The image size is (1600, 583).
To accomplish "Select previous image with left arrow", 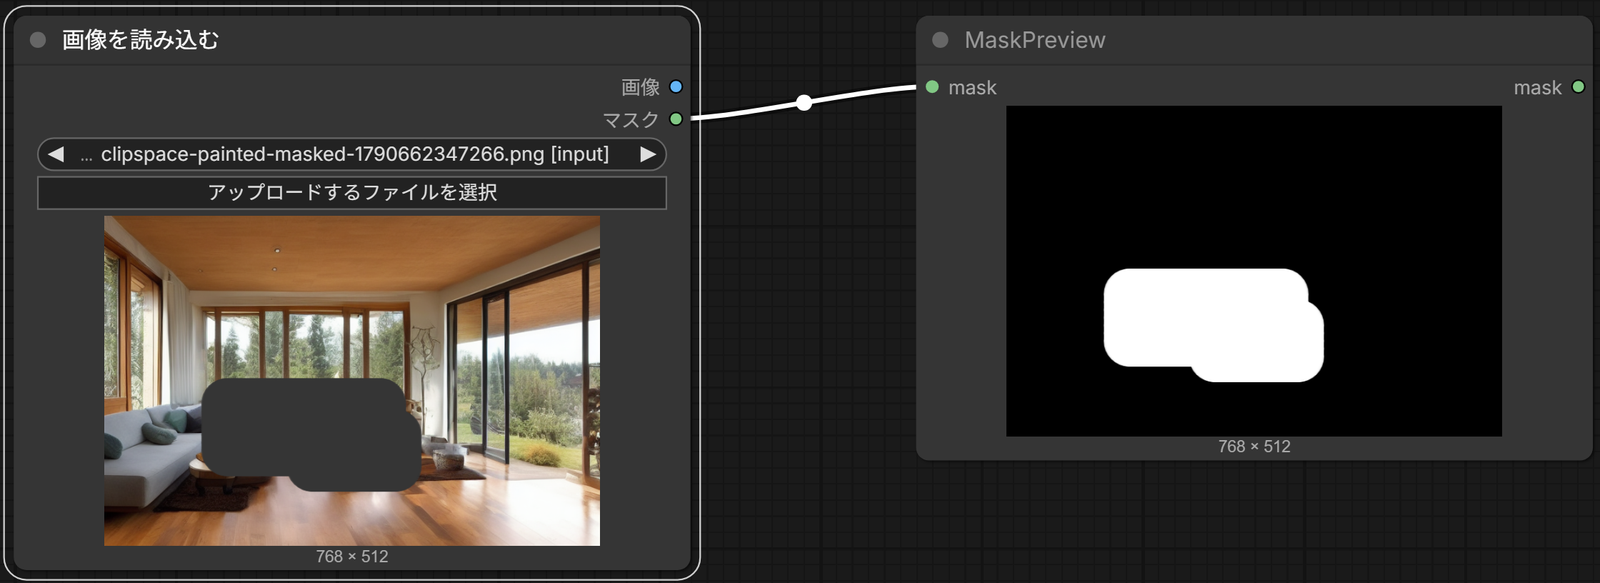I will (56, 154).
